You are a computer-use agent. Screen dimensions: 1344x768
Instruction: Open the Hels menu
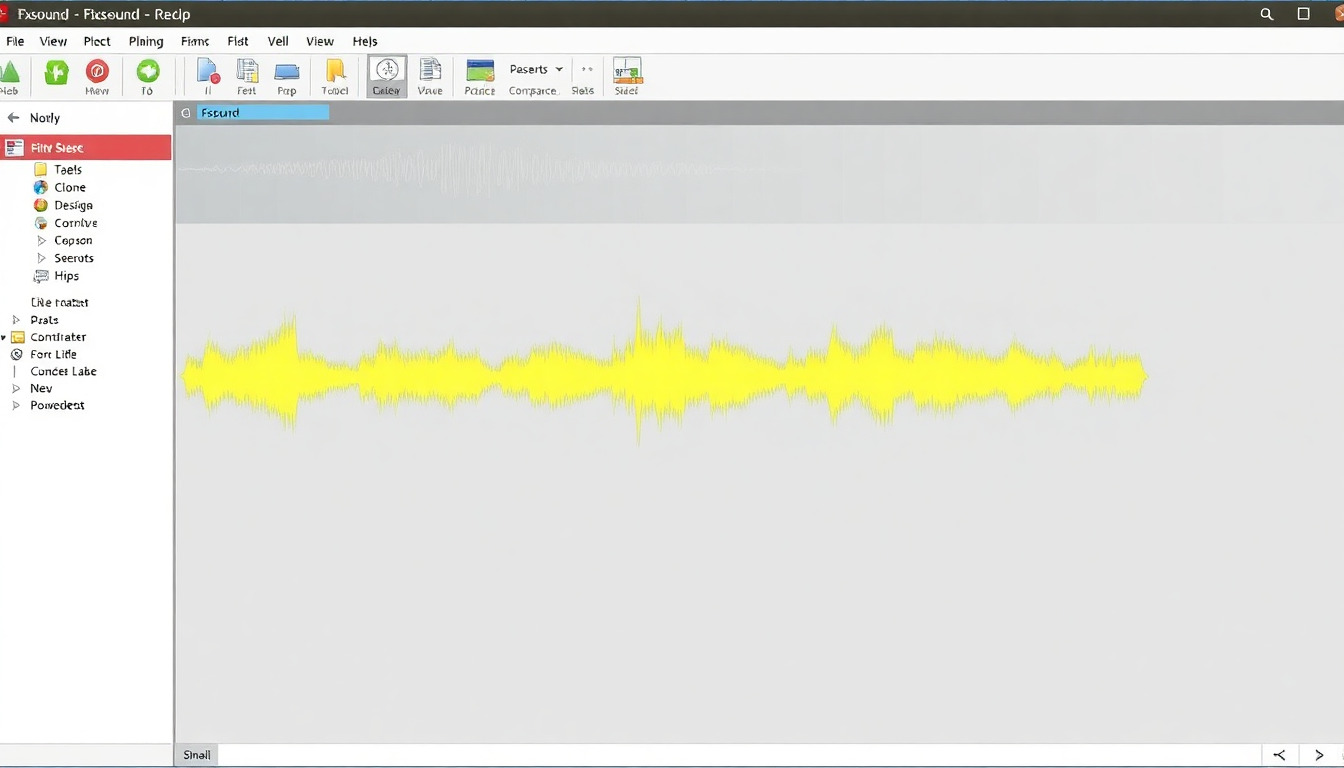click(365, 41)
